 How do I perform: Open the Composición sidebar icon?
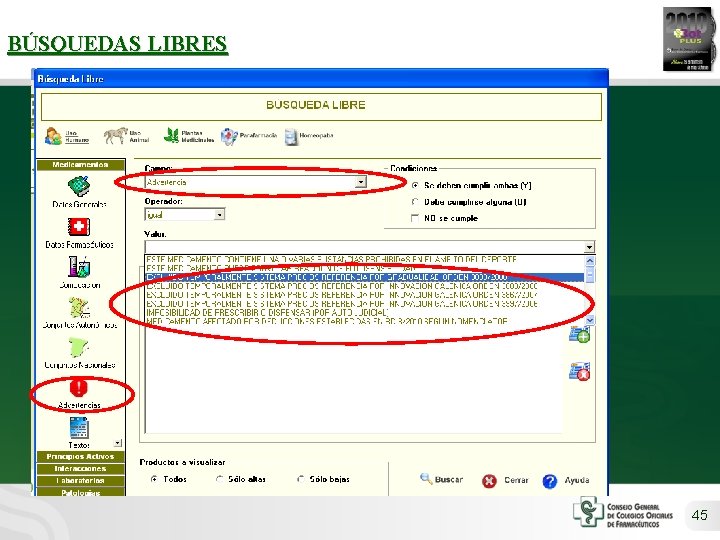[x=79, y=267]
